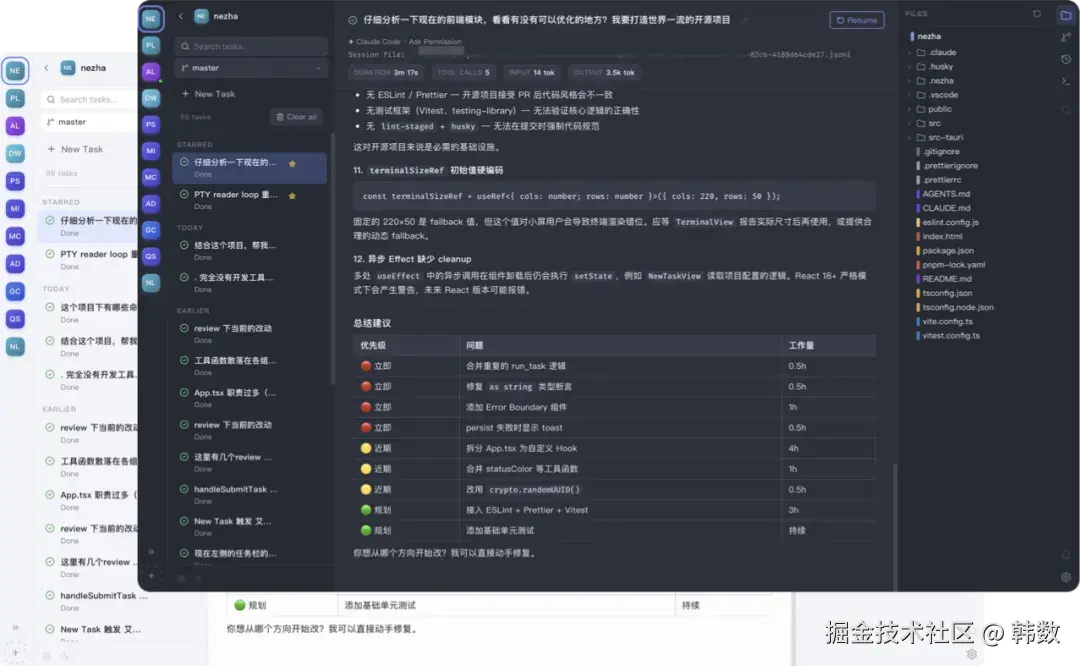Click back arrow beside nezha in dark window
Screen dimensions: 1080x666
coord(180,16)
